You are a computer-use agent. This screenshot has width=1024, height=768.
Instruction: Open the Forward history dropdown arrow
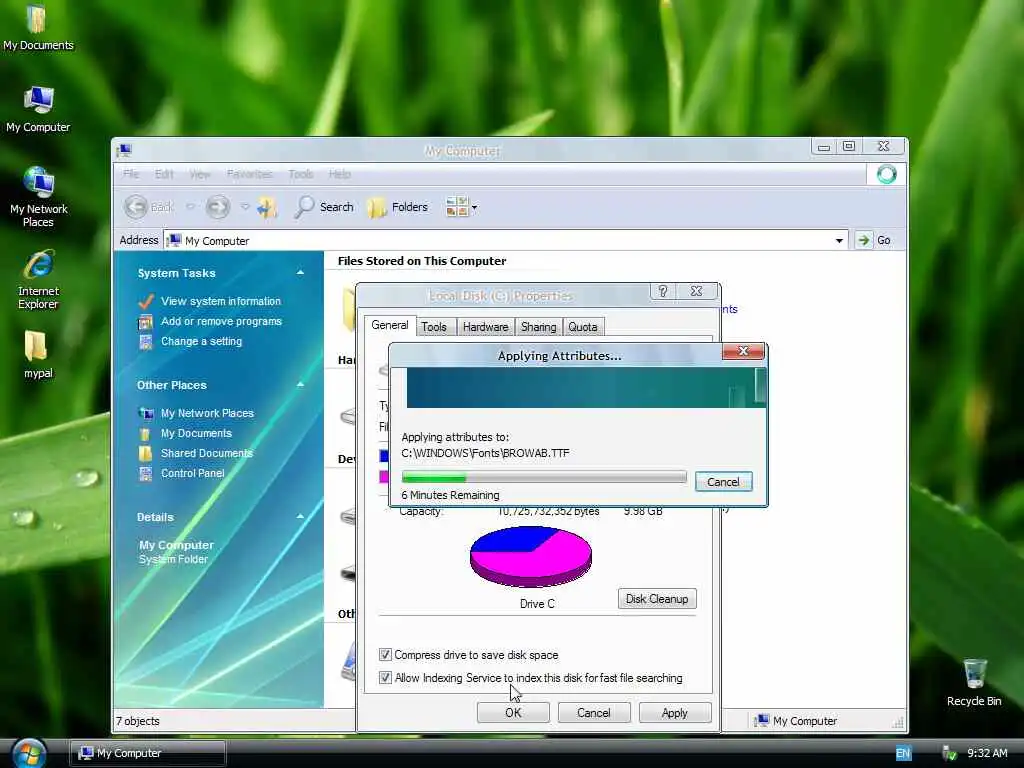[245, 207]
